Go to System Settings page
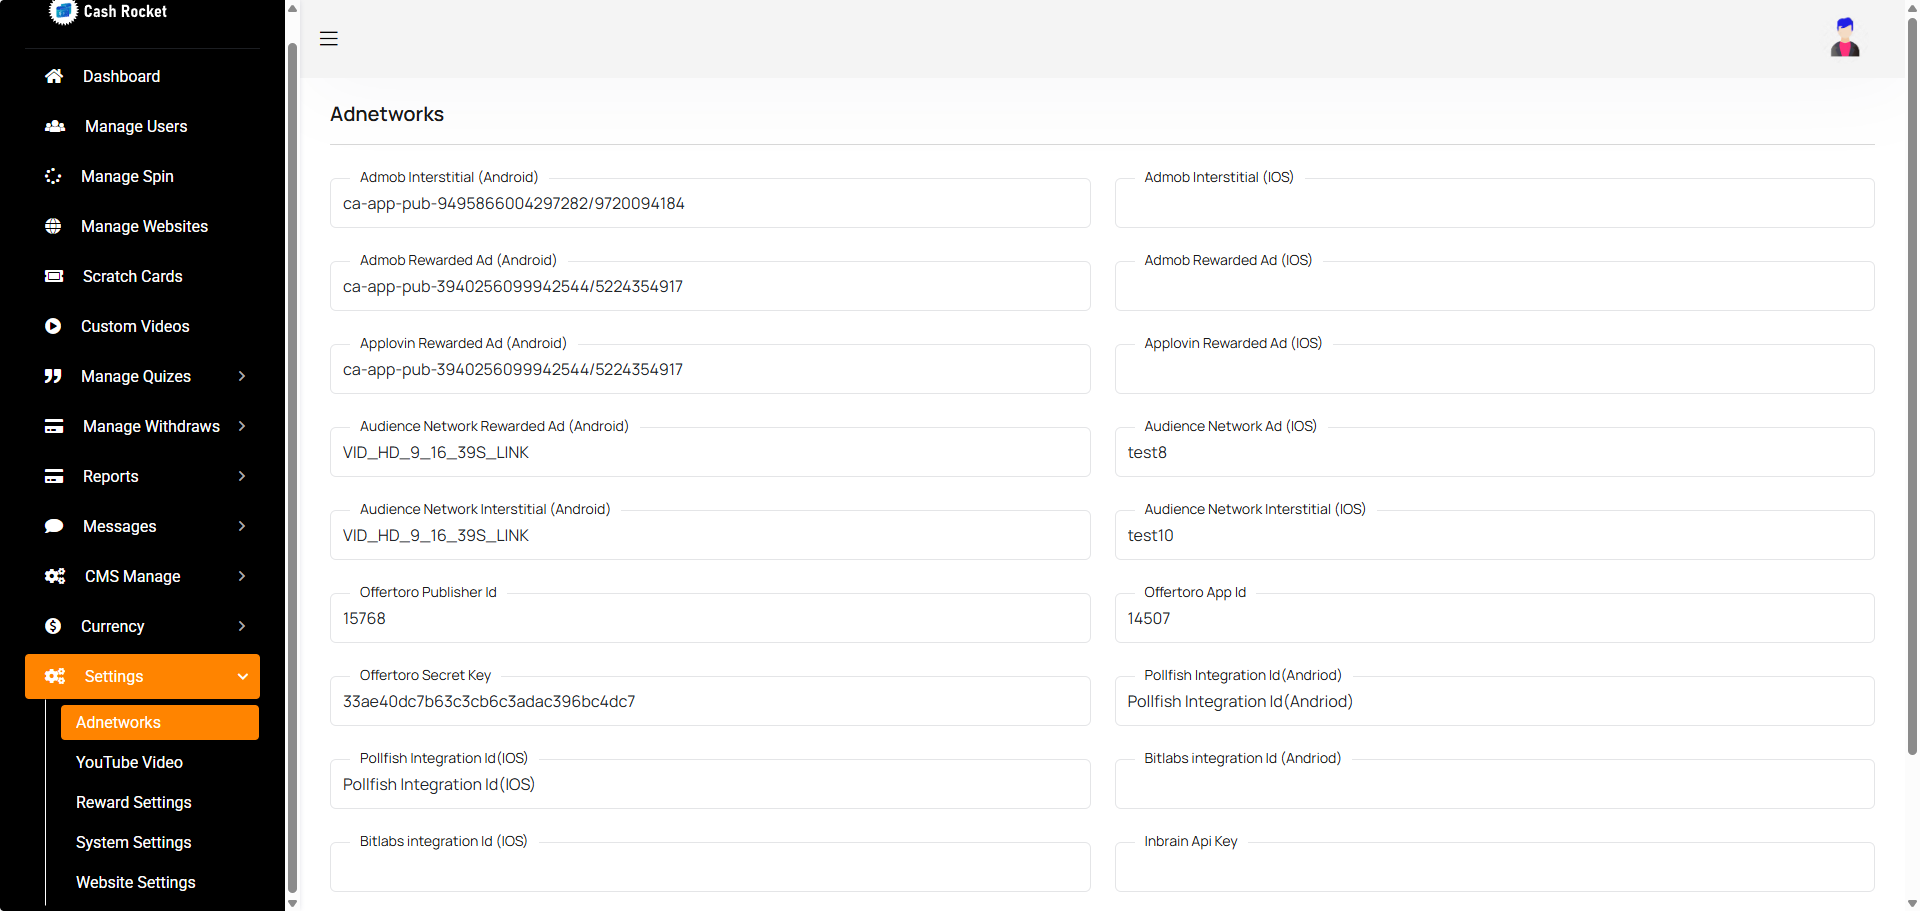This screenshot has width=1920, height=911. (133, 842)
